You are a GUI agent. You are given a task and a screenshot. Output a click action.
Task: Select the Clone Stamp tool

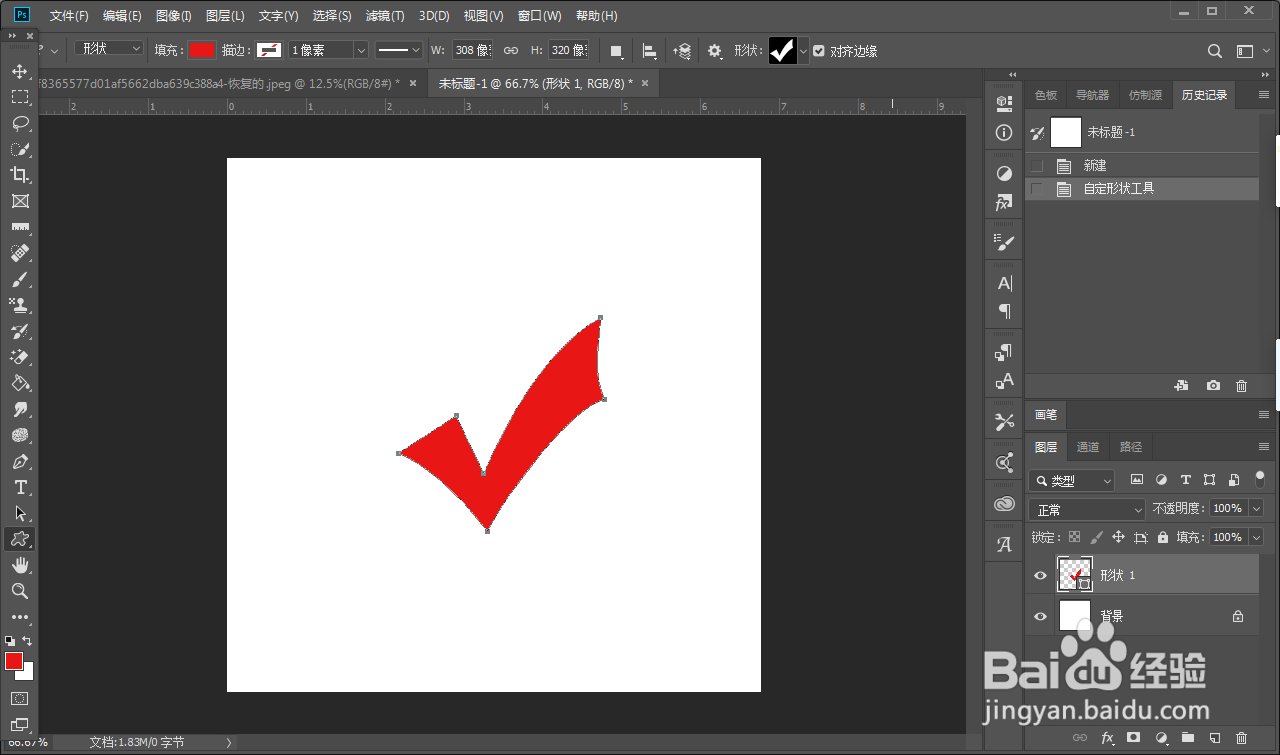19,305
